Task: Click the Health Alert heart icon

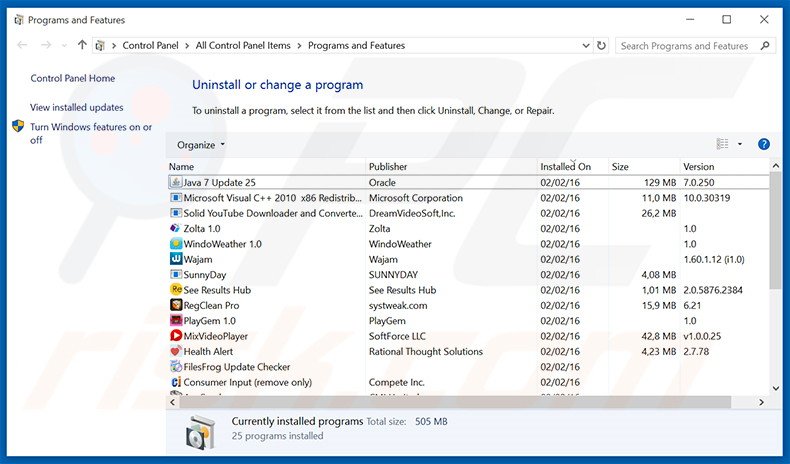Action: (176, 351)
